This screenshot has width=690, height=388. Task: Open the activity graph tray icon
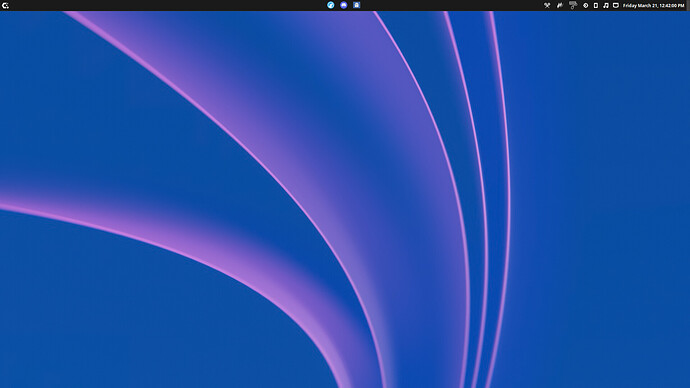click(560, 6)
